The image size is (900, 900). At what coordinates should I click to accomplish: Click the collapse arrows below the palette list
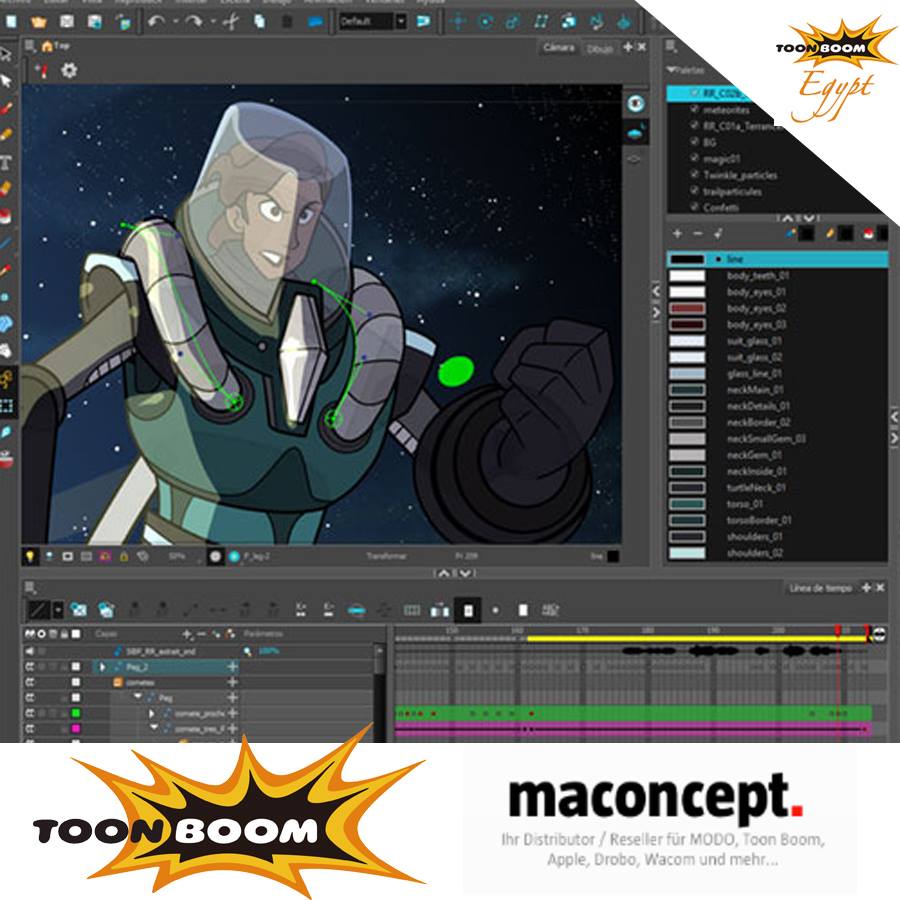pyautogui.click(x=797, y=218)
